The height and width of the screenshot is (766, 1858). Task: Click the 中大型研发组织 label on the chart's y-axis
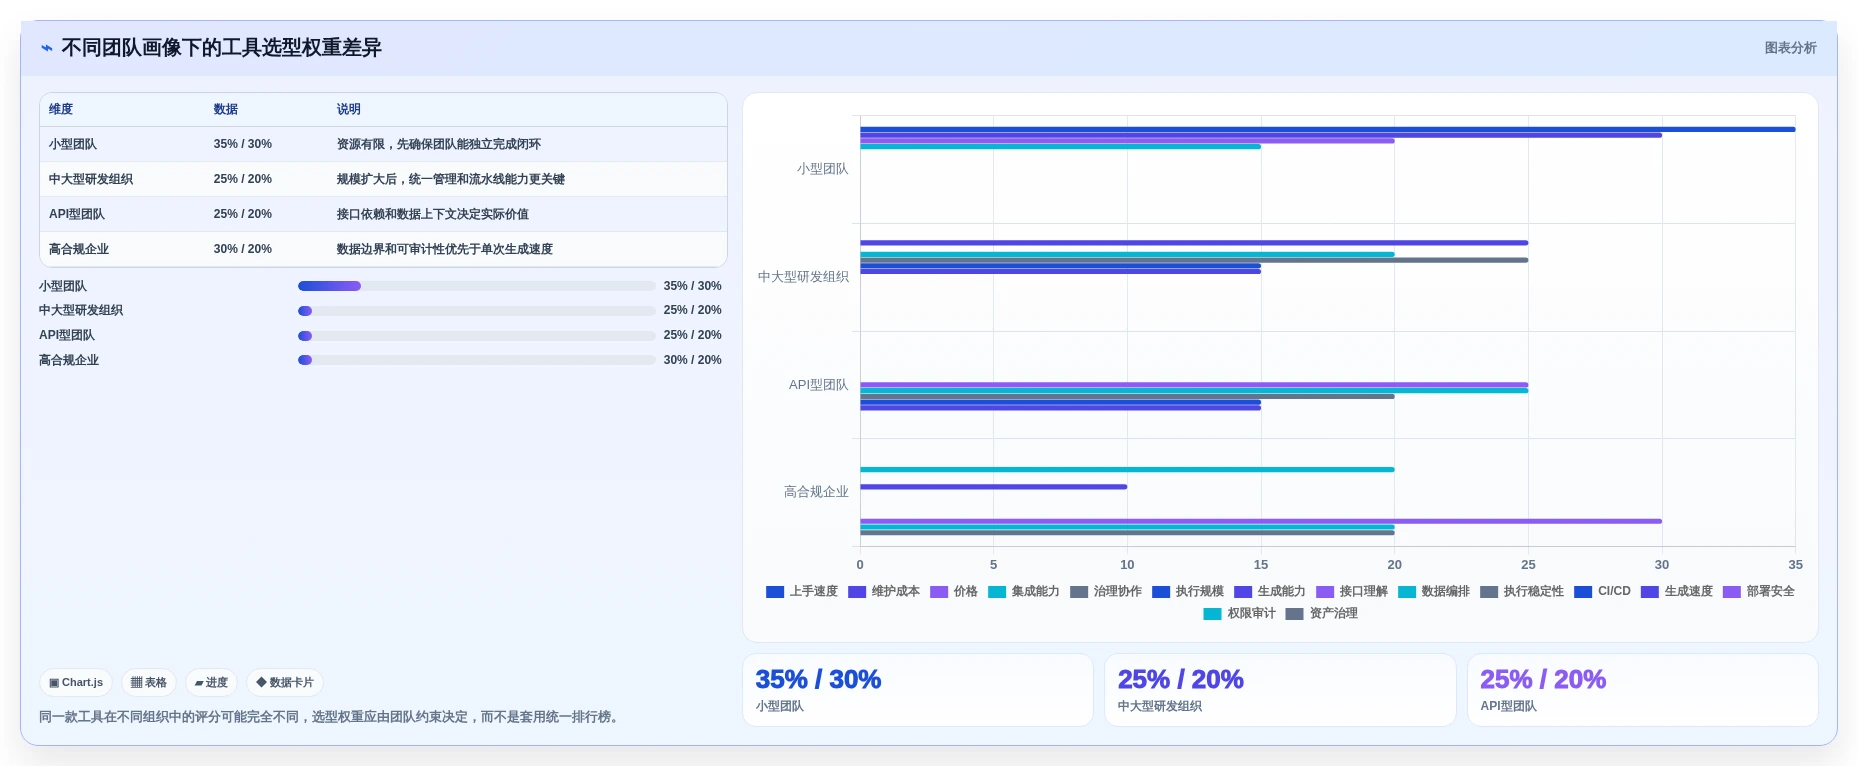point(803,277)
